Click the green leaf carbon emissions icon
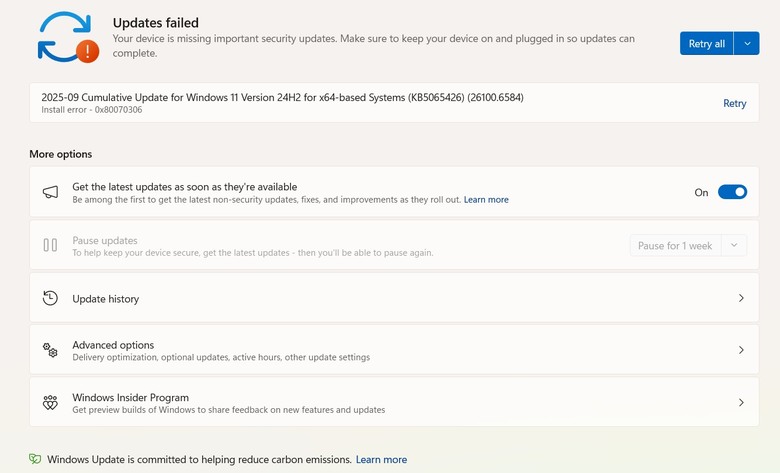Image resolution: width=780 pixels, height=473 pixels. click(x=35, y=459)
